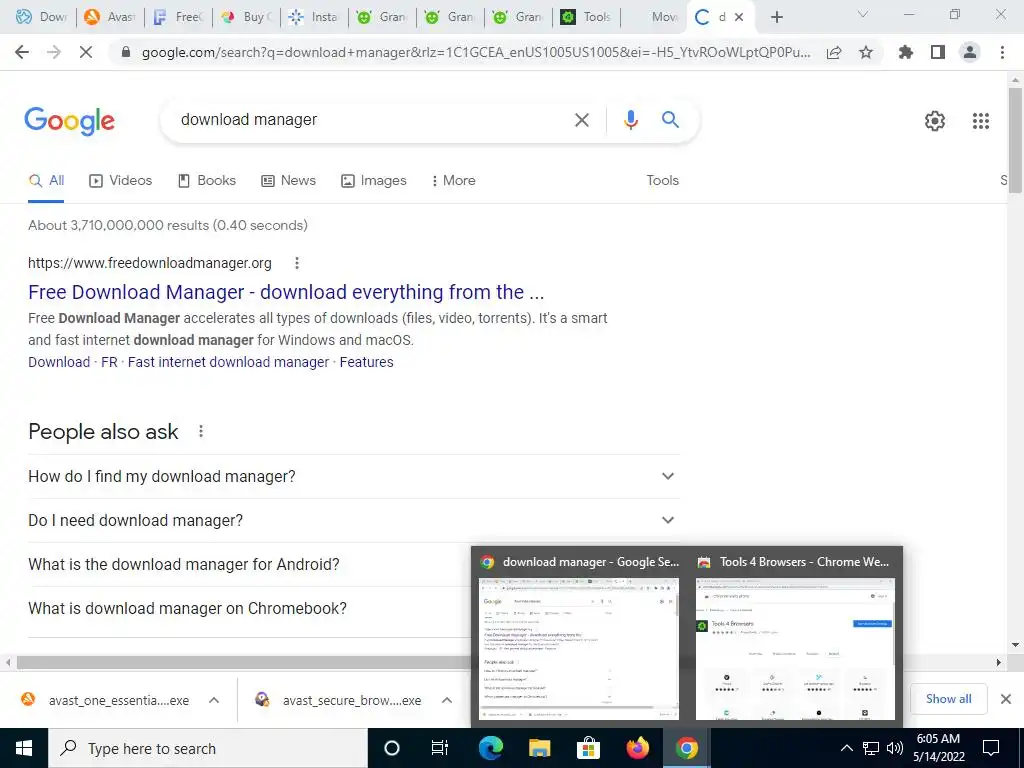Click into the Google search input field
1024x768 pixels.
372,120
